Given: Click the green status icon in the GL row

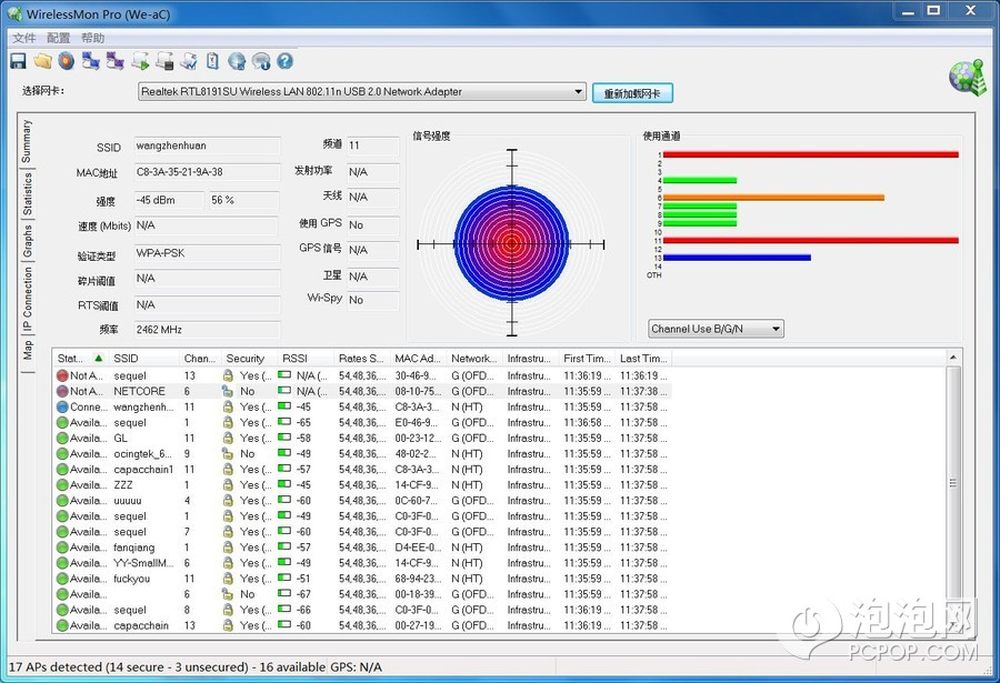Looking at the screenshot, I should [62, 438].
